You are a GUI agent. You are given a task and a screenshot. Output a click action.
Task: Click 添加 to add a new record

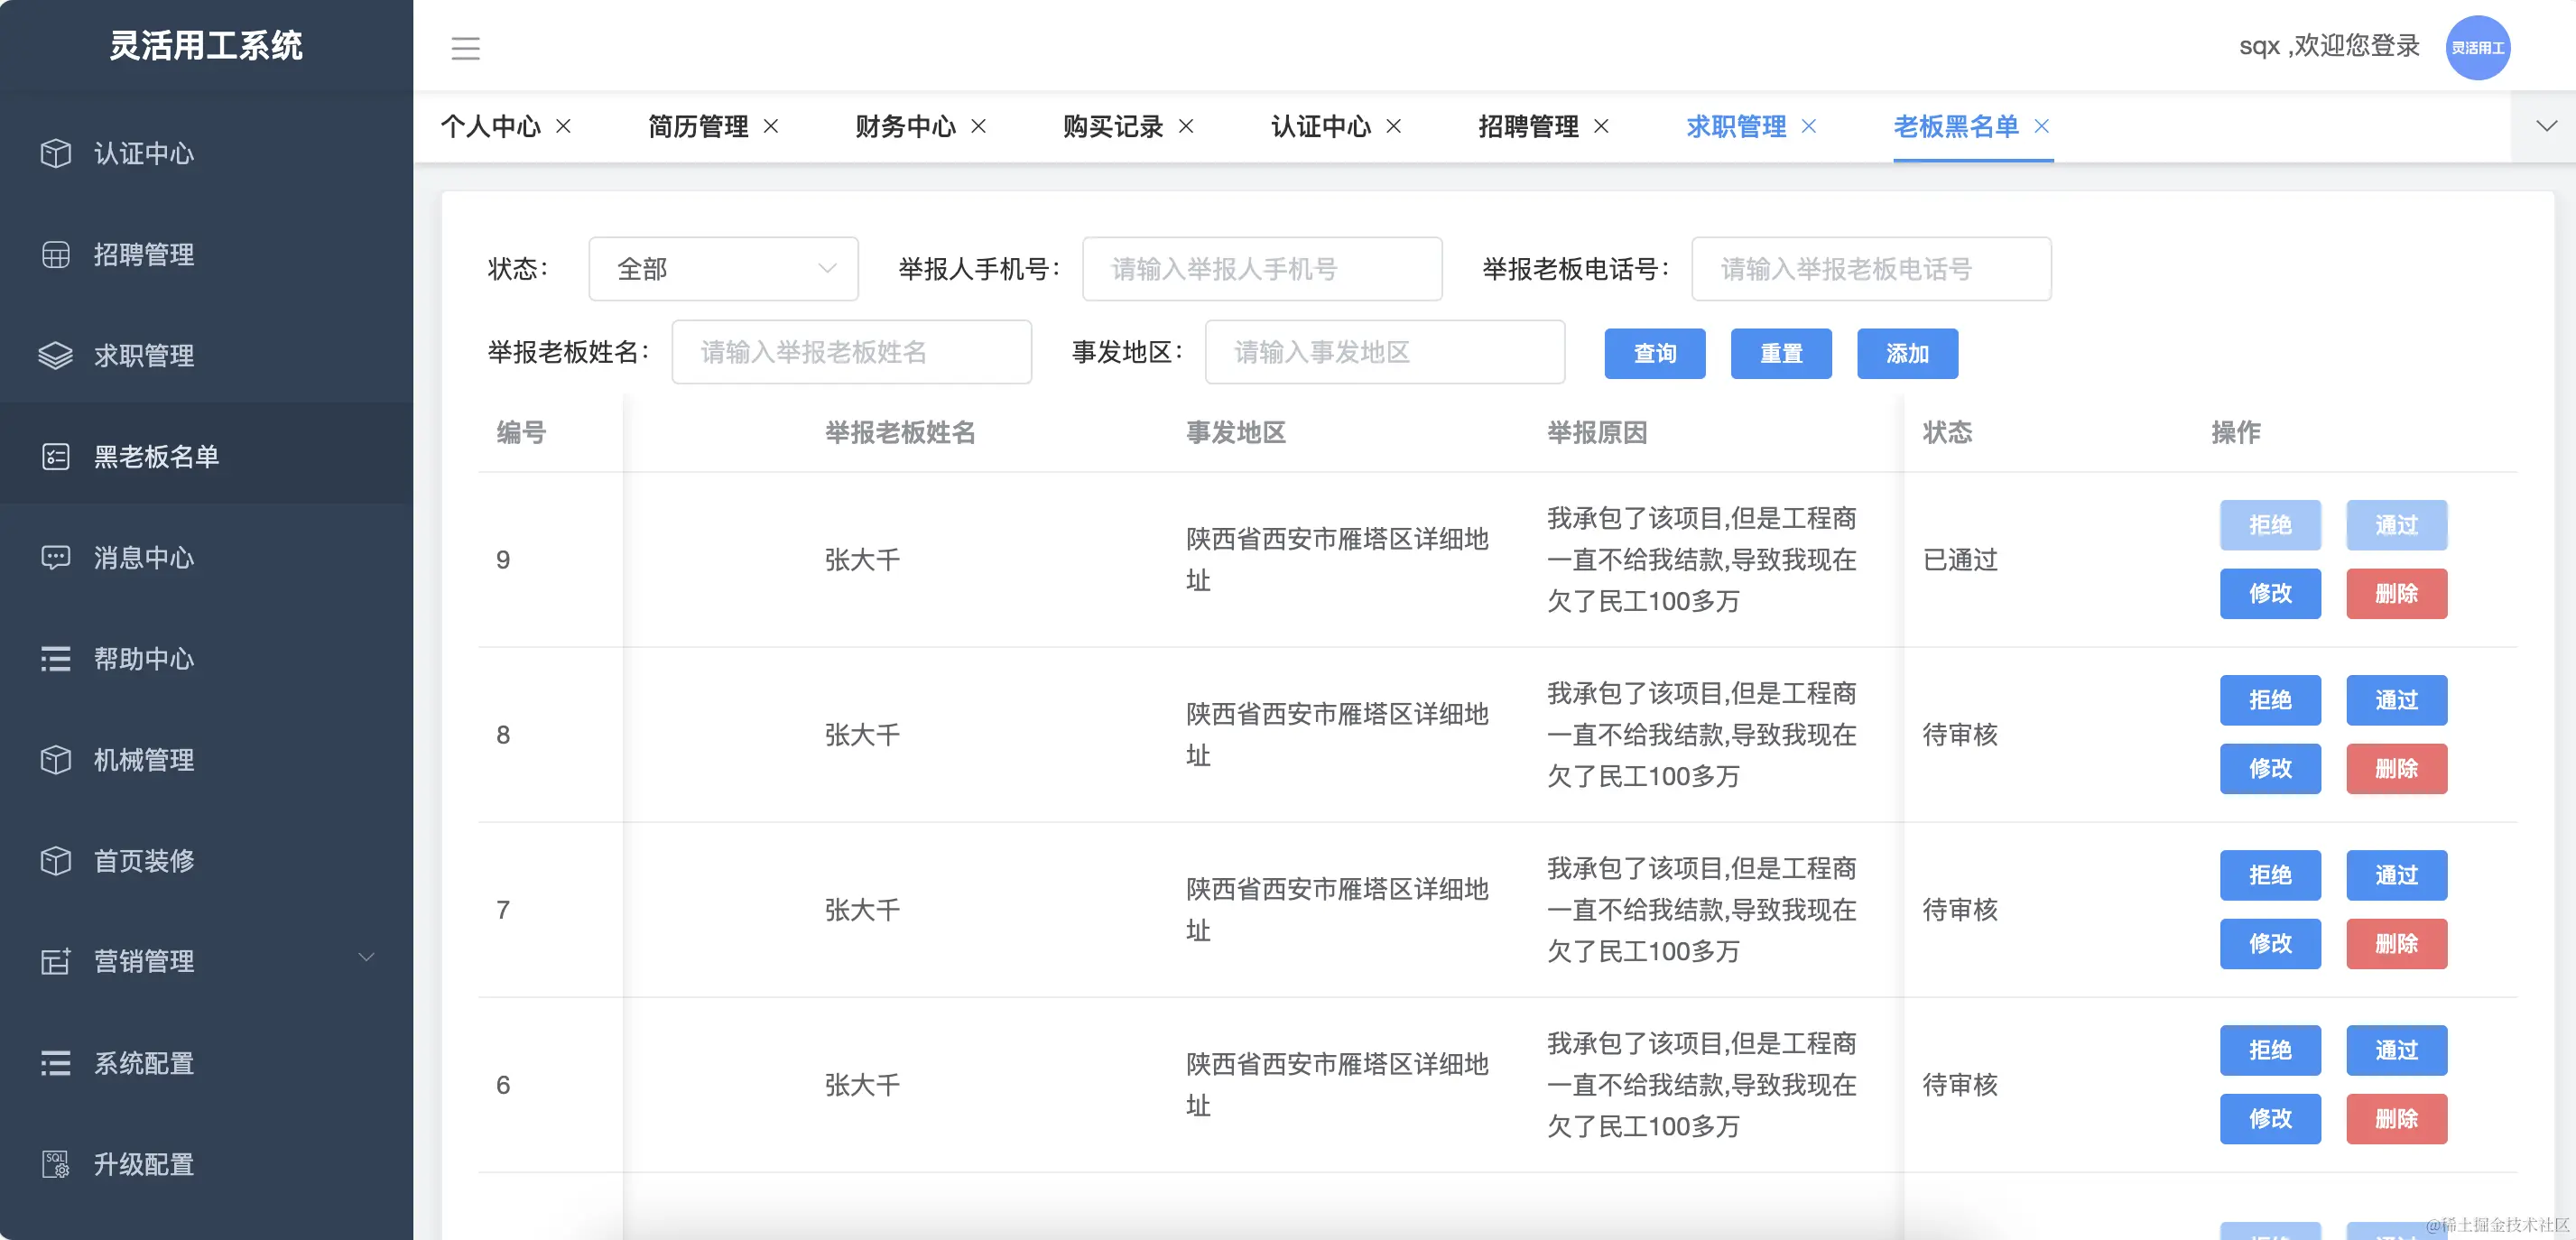point(1907,353)
